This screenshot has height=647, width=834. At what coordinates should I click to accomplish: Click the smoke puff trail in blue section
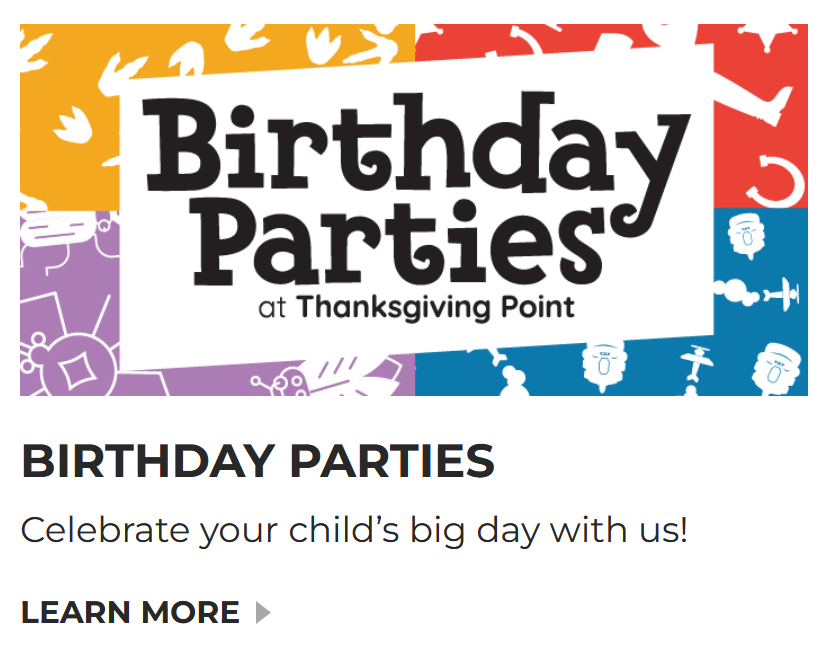tap(736, 293)
